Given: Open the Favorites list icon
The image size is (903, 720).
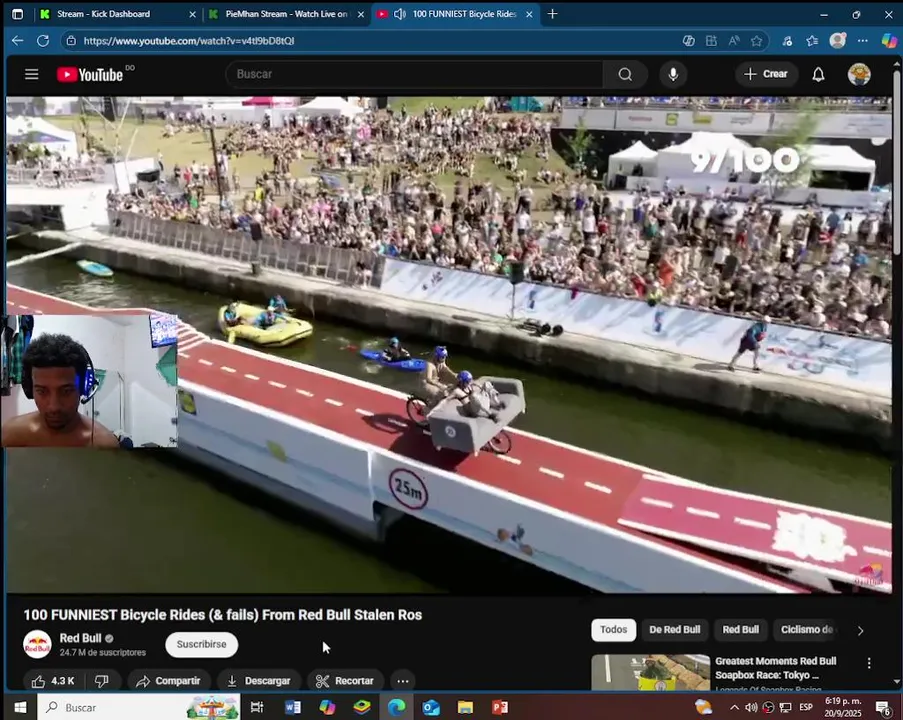Looking at the screenshot, I should [x=813, y=41].
